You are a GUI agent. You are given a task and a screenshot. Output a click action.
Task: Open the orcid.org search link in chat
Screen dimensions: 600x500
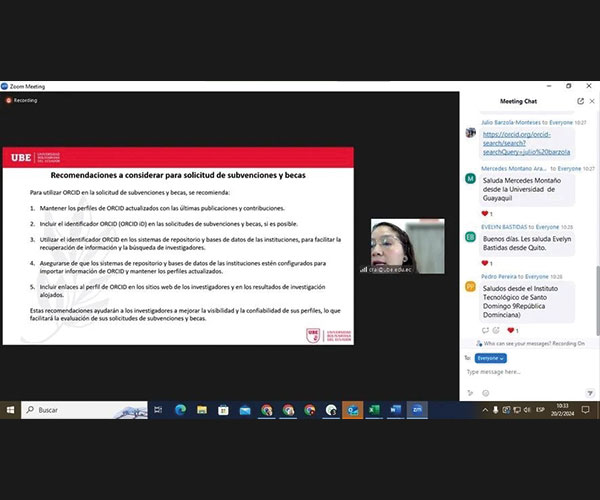(x=526, y=143)
